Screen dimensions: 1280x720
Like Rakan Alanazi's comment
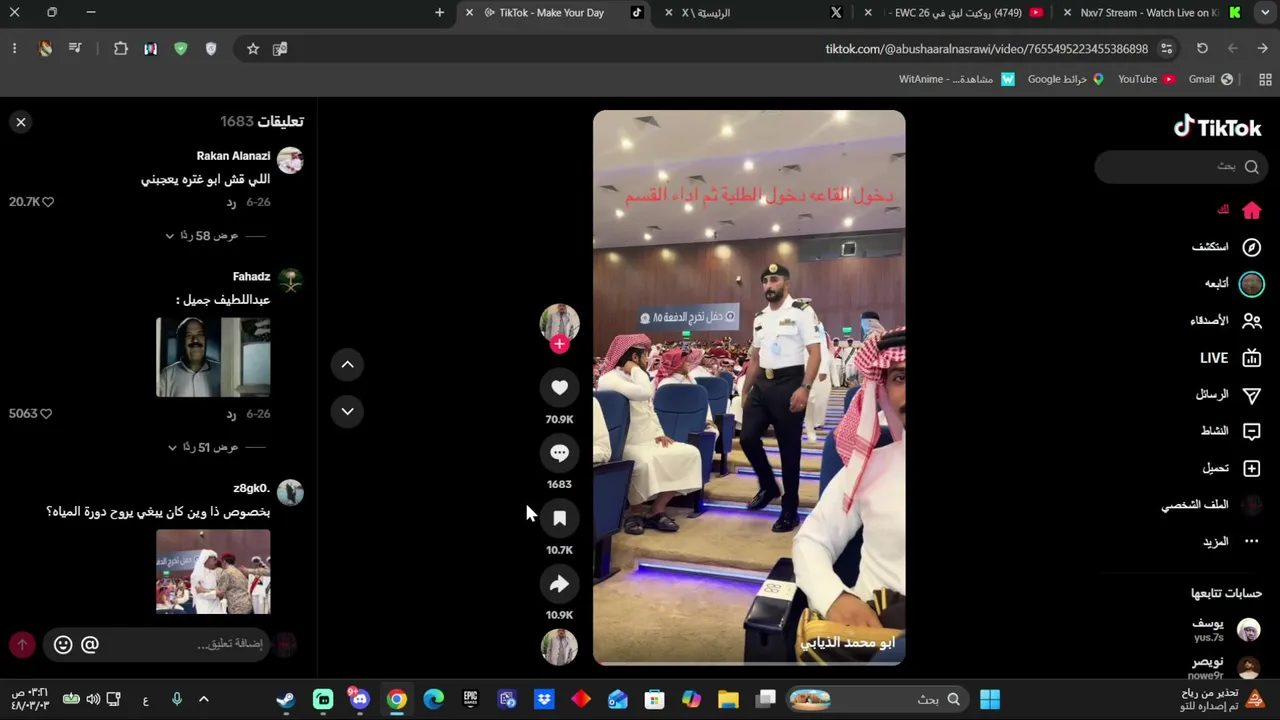click(47, 202)
